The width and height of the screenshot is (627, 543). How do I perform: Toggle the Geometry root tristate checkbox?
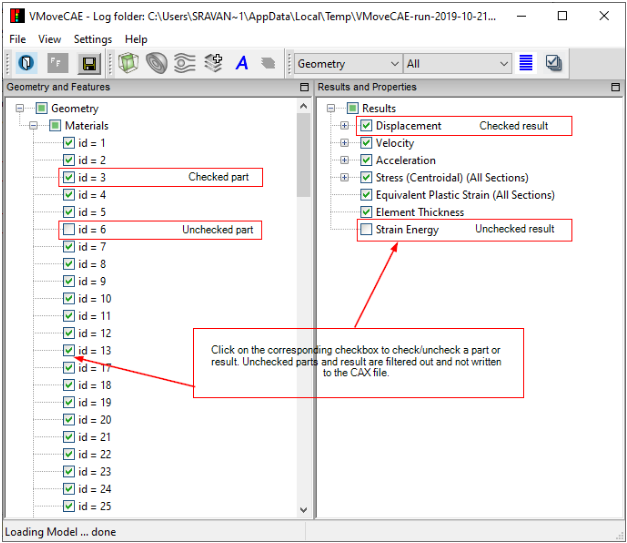click(x=41, y=108)
